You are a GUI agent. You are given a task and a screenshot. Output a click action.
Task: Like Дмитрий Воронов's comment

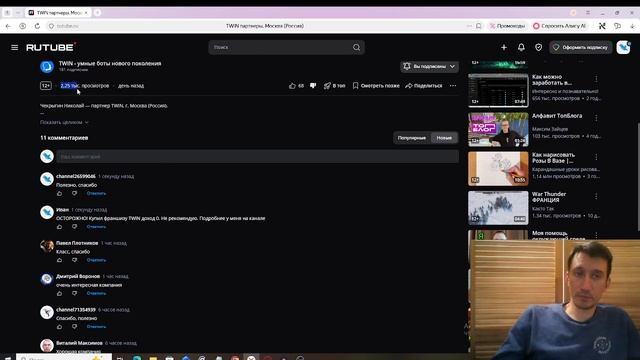coord(60,293)
